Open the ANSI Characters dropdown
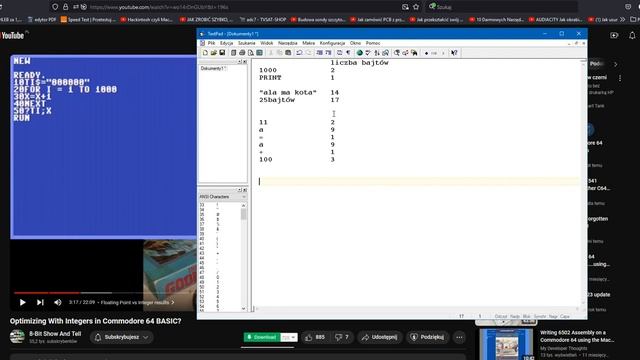Image resolution: width=640 pixels, height=360 pixels. tap(244, 197)
